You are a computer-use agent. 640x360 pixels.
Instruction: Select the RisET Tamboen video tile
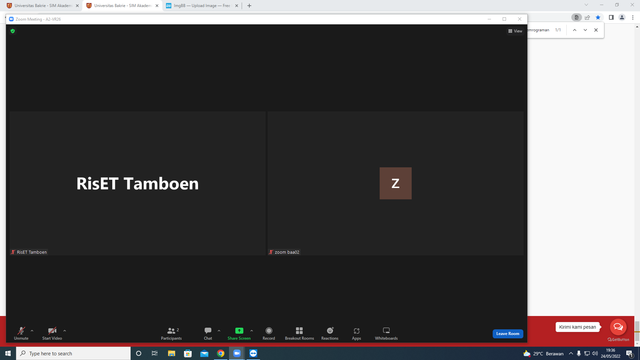(x=138, y=183)
